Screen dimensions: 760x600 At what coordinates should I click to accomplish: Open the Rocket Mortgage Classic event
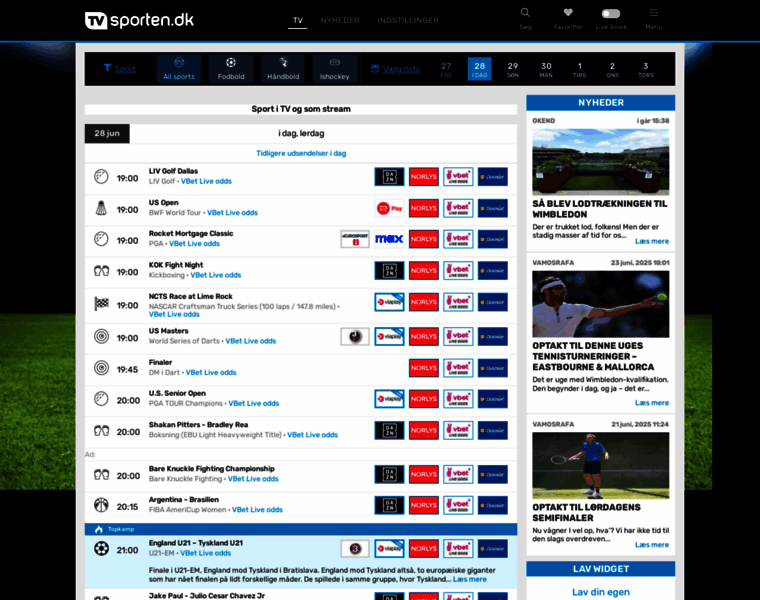(191, 234)
